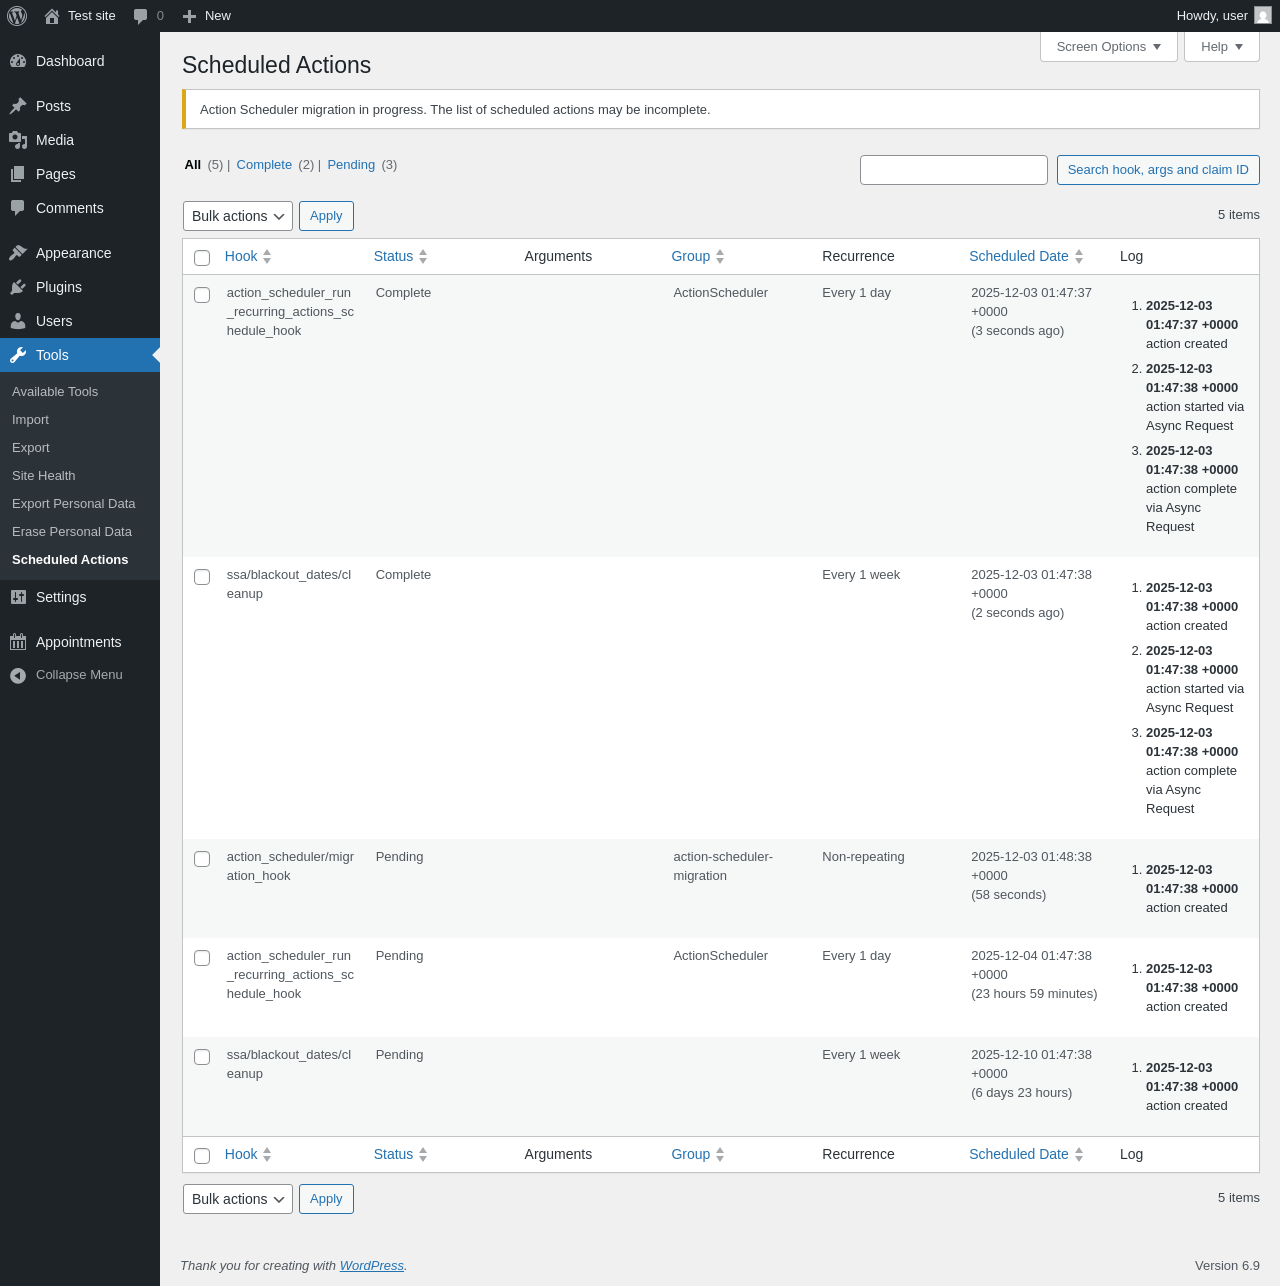Click the Appointments calendar icon
The width and height of the screenshot is (1280, 1286).
18,642
